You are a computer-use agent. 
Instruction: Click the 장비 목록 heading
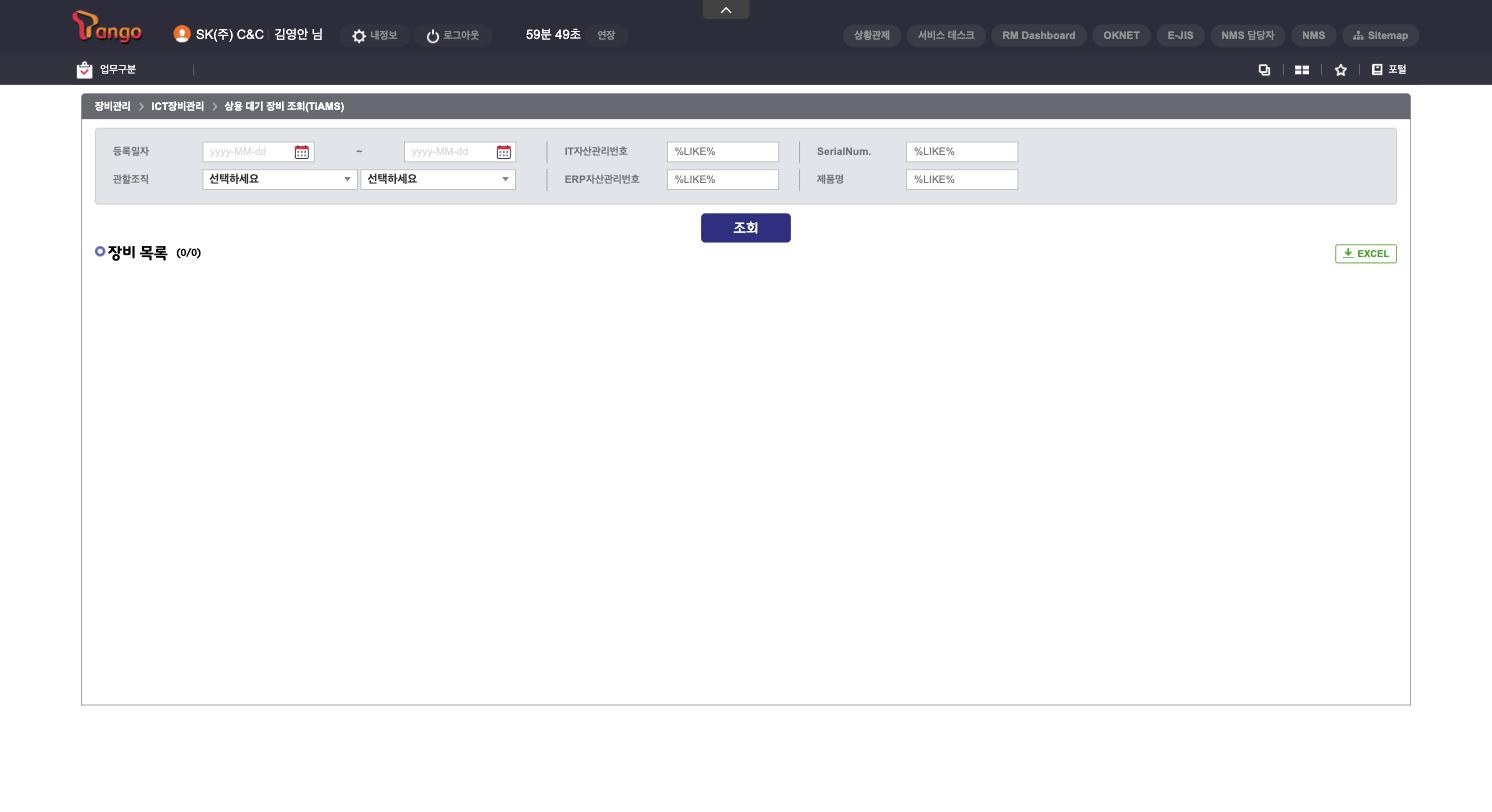click(x=138, y=253)
